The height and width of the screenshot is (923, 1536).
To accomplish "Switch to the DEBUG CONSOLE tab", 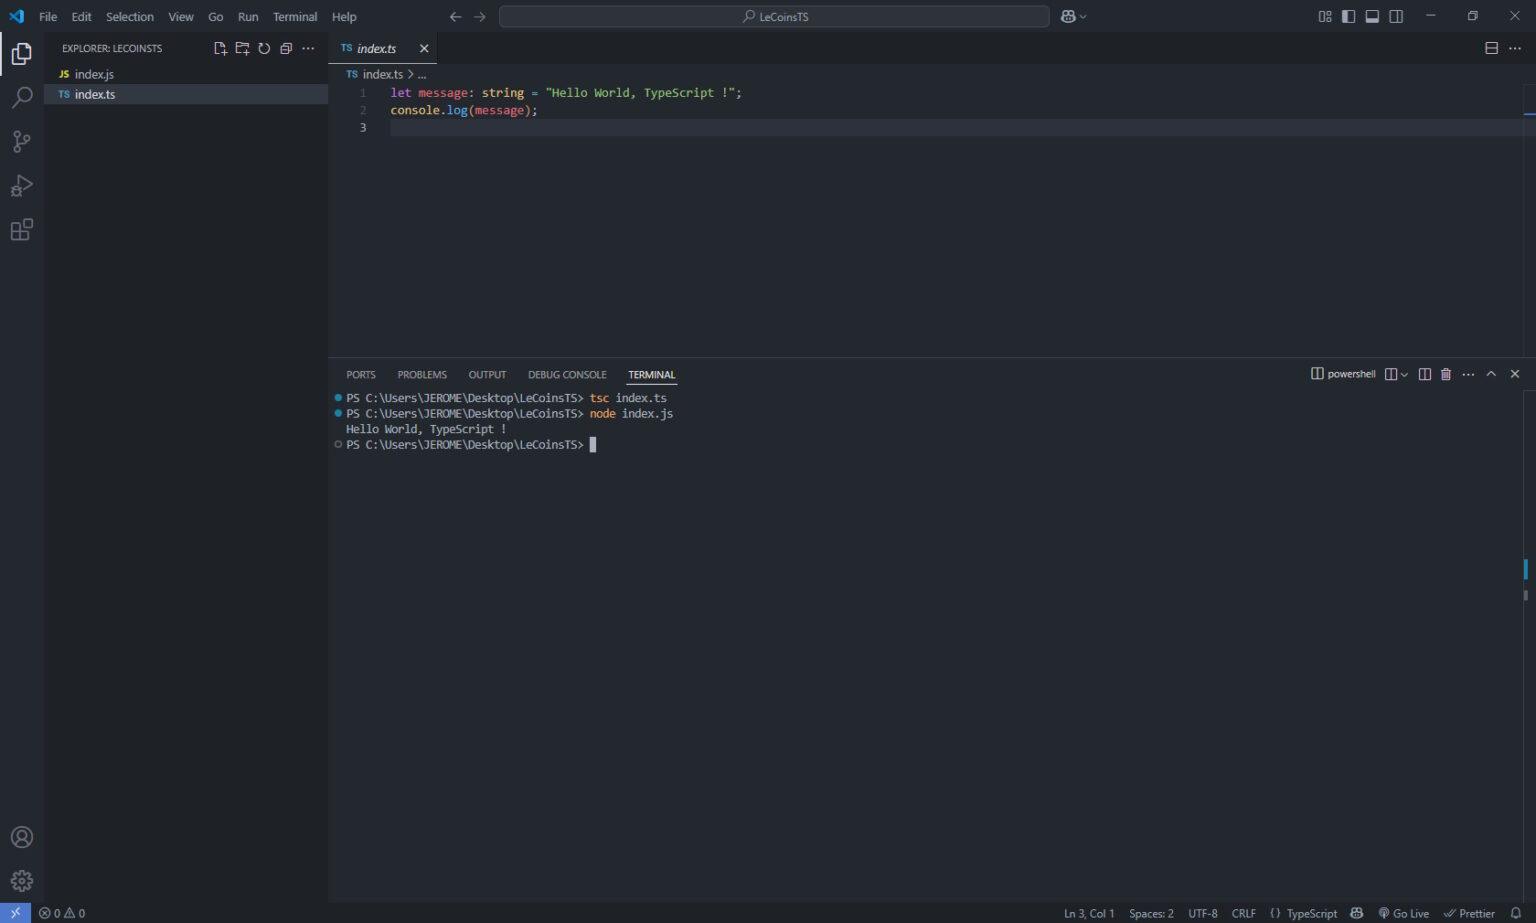I will pyautogui.click(x=567, y=374).
